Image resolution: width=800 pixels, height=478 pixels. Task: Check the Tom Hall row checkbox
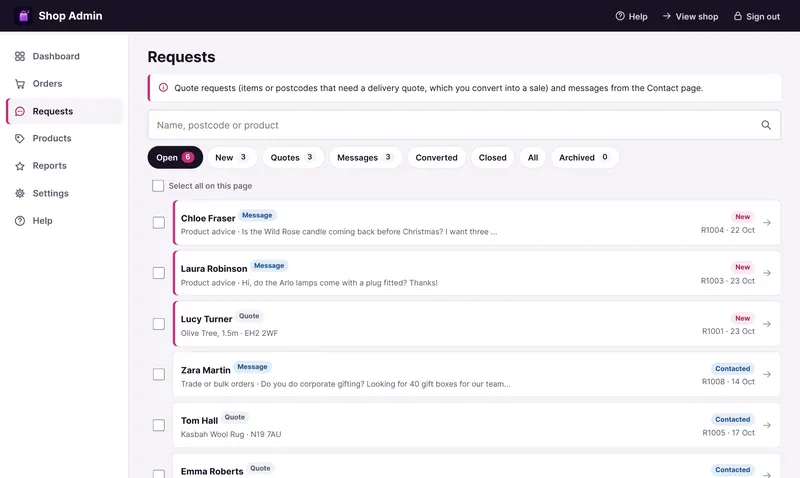point(159,425)
